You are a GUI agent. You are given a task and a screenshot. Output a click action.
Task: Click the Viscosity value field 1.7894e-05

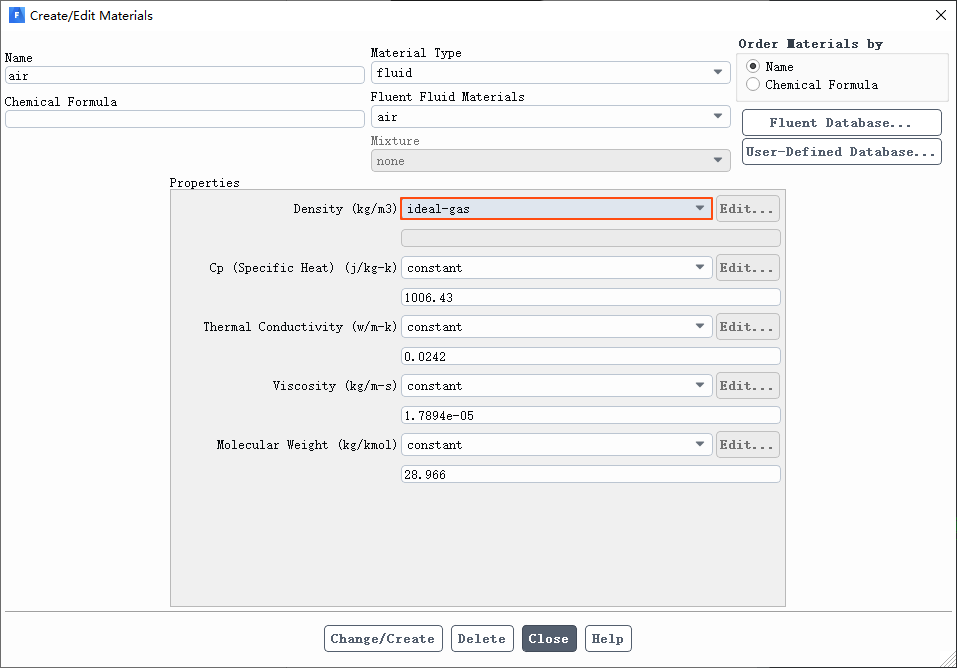click(x=590, y=415)
